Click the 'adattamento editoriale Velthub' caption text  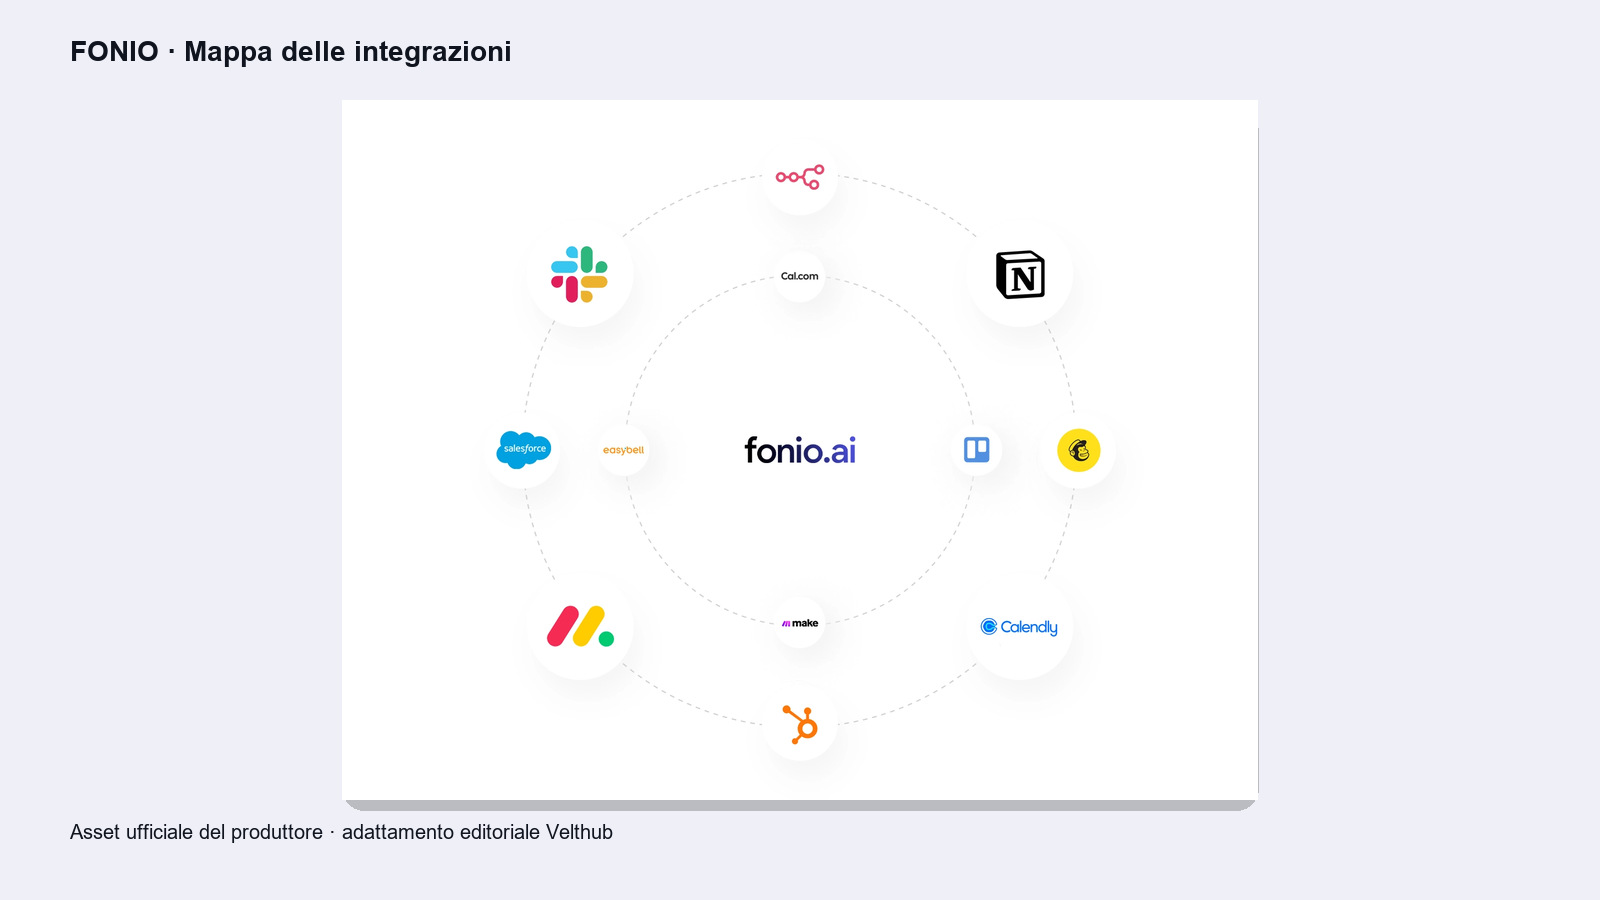477,832
